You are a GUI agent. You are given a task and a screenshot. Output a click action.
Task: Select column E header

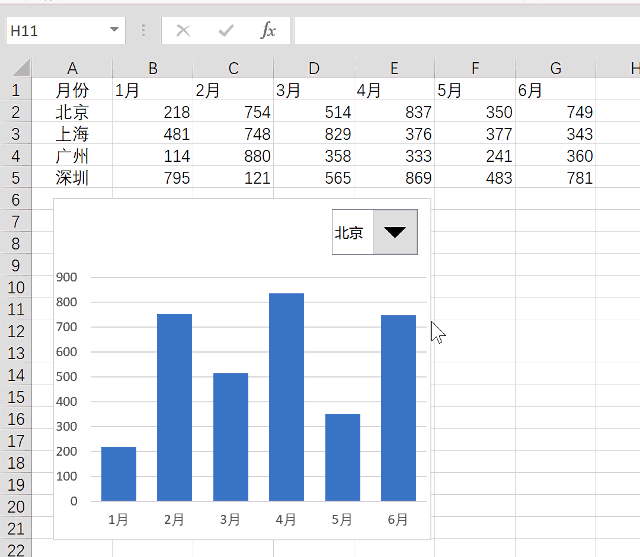[394, 68]
